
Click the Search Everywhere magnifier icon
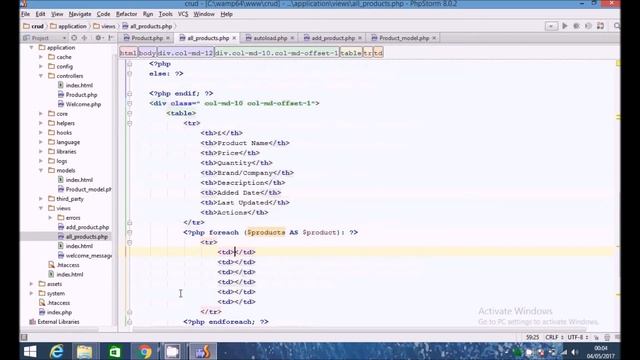(x=617, y=26)
